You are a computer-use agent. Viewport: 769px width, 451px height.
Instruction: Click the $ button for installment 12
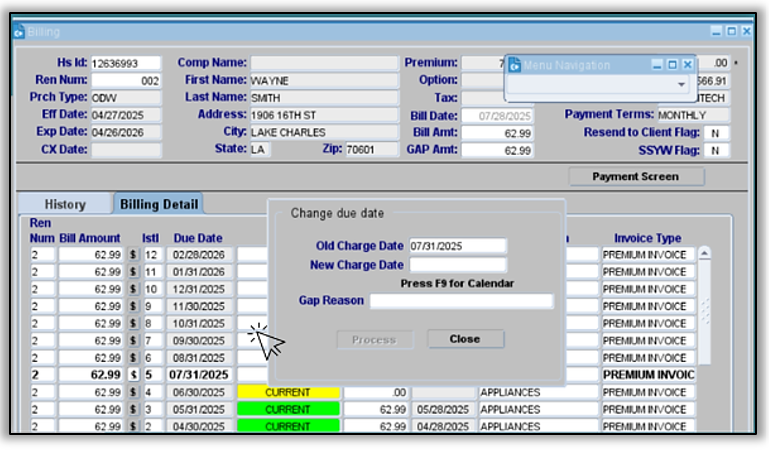tap(133, 255)
